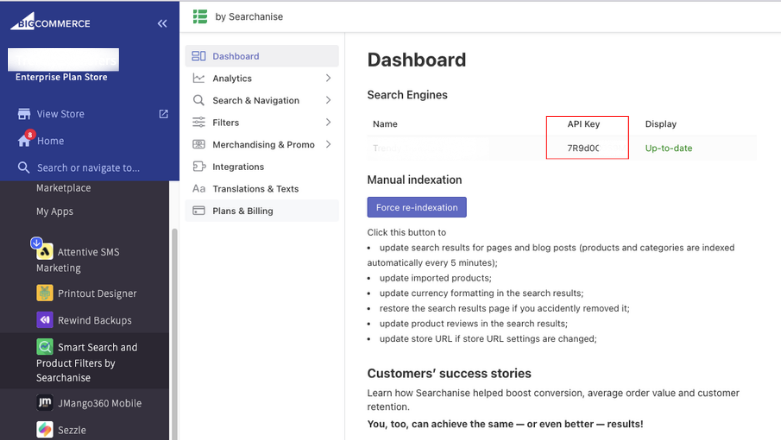
Task: Open JMango360 Mobile app icon
Action: point(45,403)
